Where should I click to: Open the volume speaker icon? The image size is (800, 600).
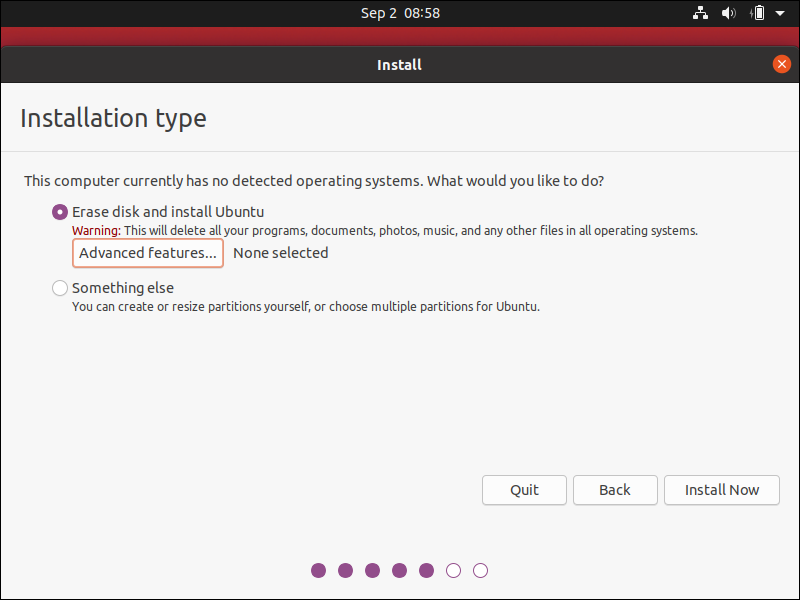click(x=728, y=13)
